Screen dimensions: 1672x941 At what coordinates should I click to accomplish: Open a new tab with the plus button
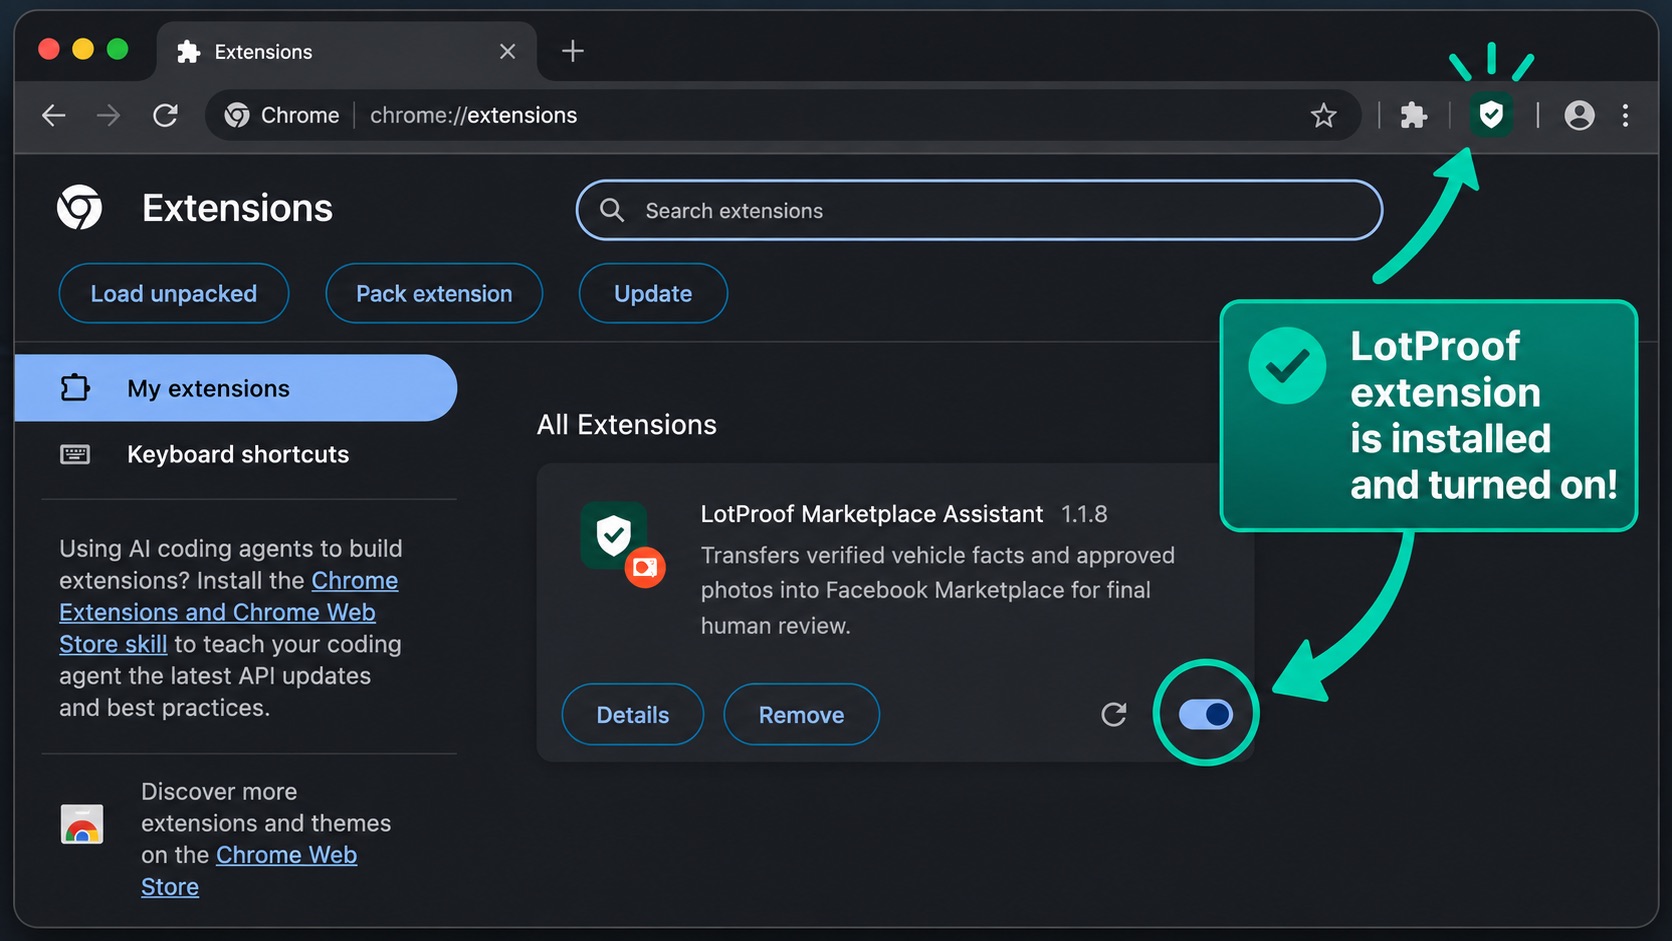pos(573,51)
